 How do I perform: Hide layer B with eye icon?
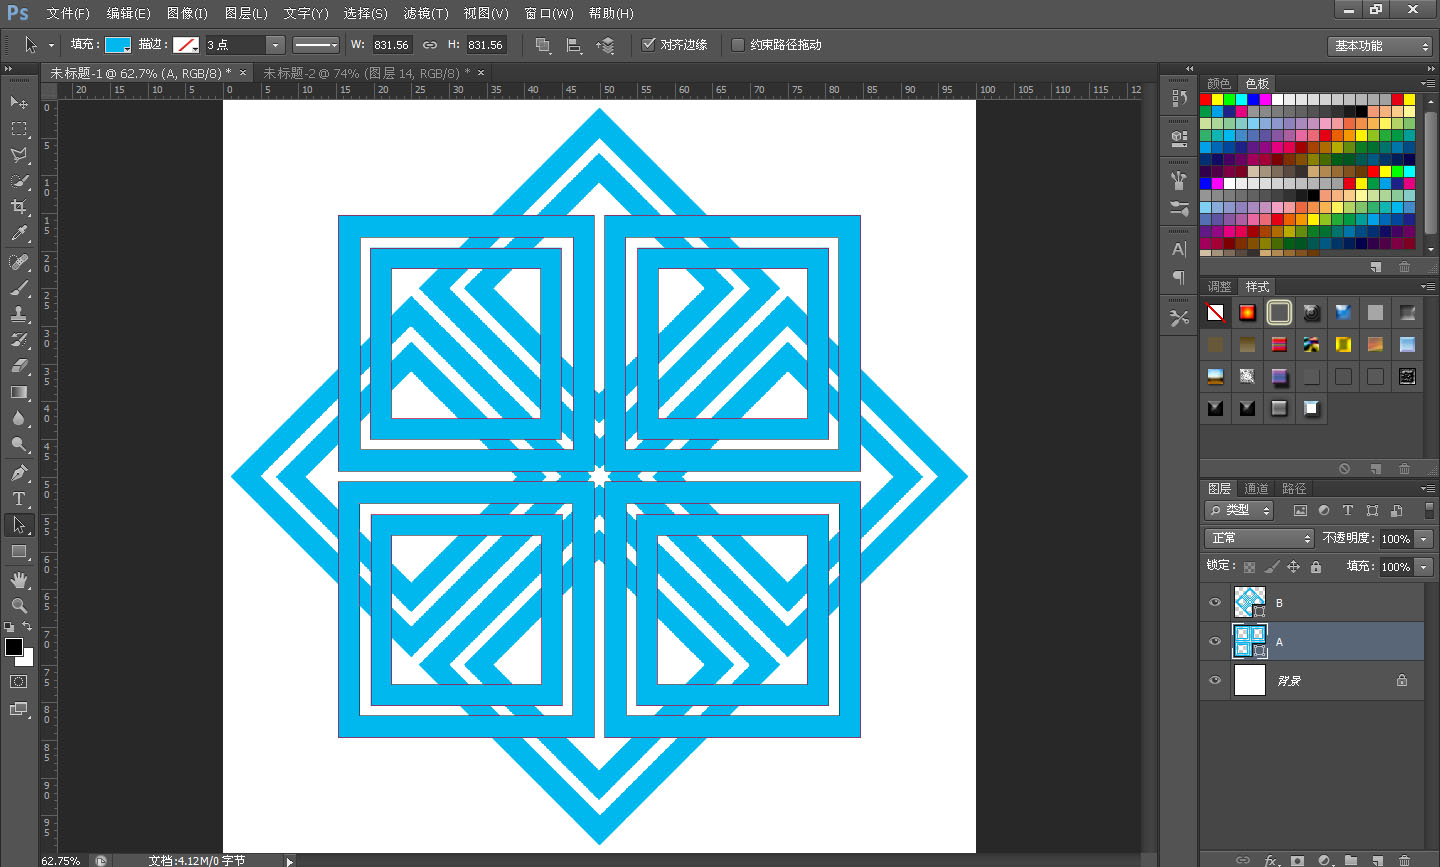(x=1215, y=602)
